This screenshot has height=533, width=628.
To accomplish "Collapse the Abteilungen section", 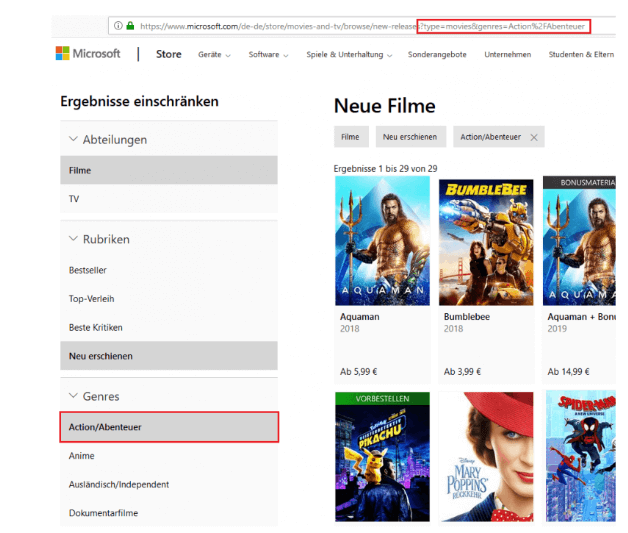I will click(x=73, y=139).
